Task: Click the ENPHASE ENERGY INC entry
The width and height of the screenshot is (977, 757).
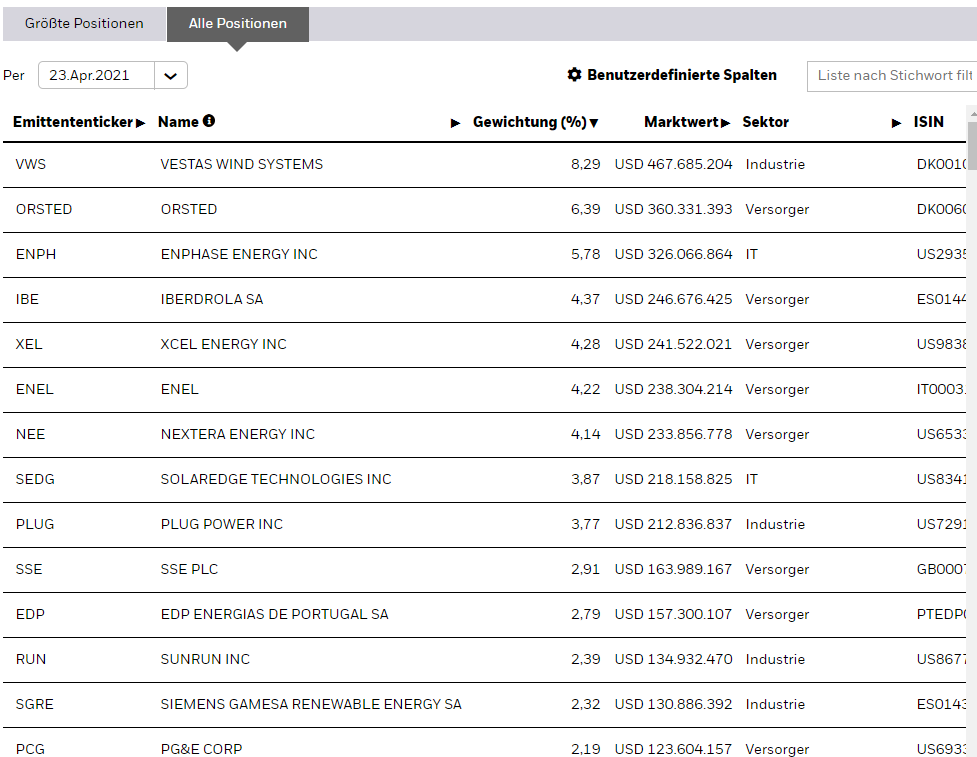Action: pos(239,254)
